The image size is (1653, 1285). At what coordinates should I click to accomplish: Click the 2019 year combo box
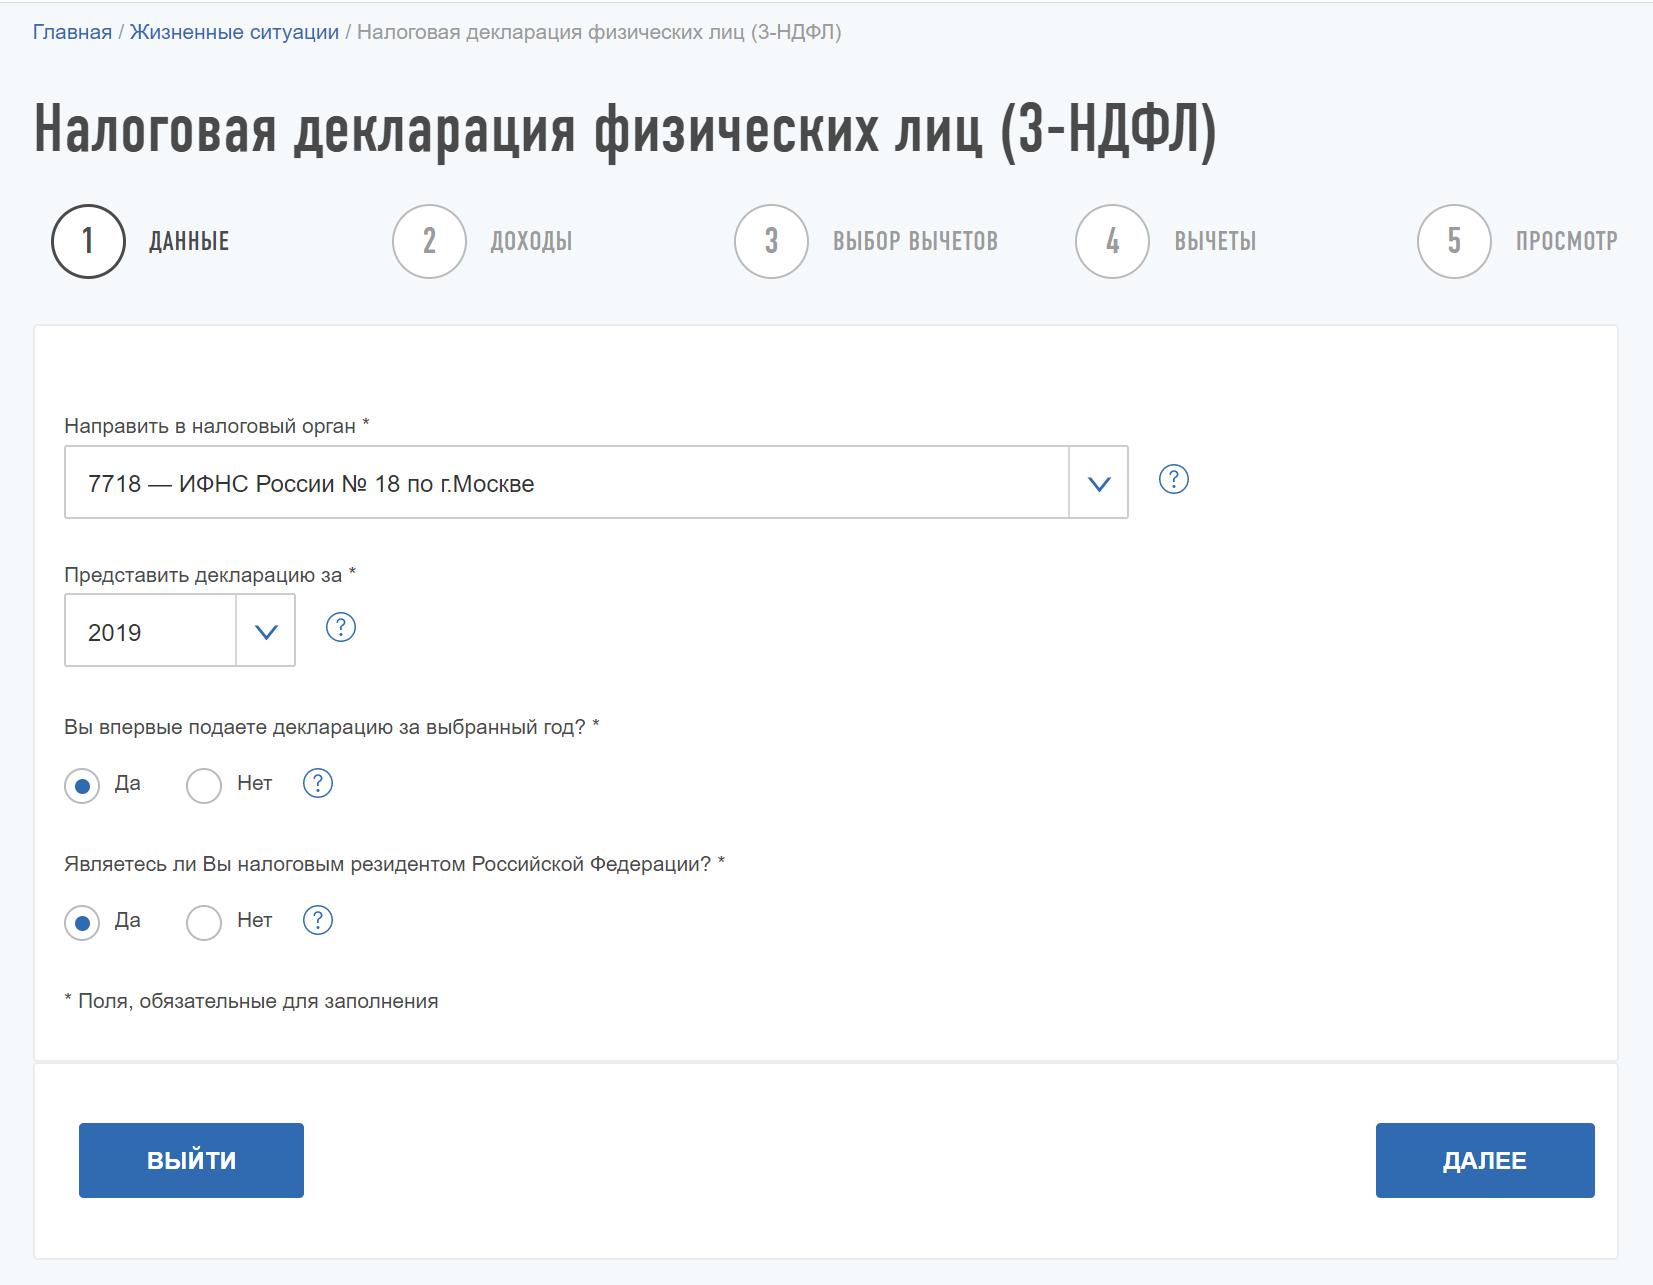click(x=151, y=631)
